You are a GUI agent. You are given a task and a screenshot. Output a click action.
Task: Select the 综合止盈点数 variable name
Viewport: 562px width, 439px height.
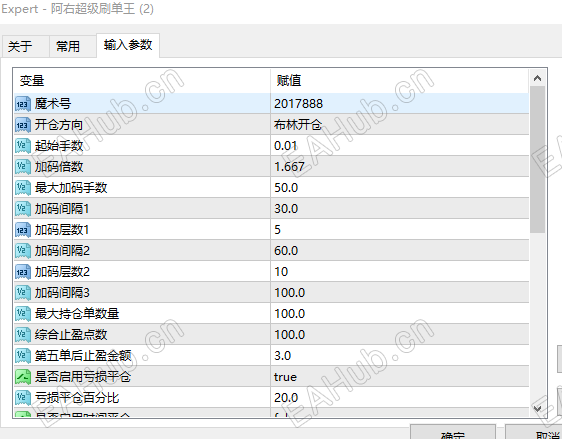coord(71,335)
